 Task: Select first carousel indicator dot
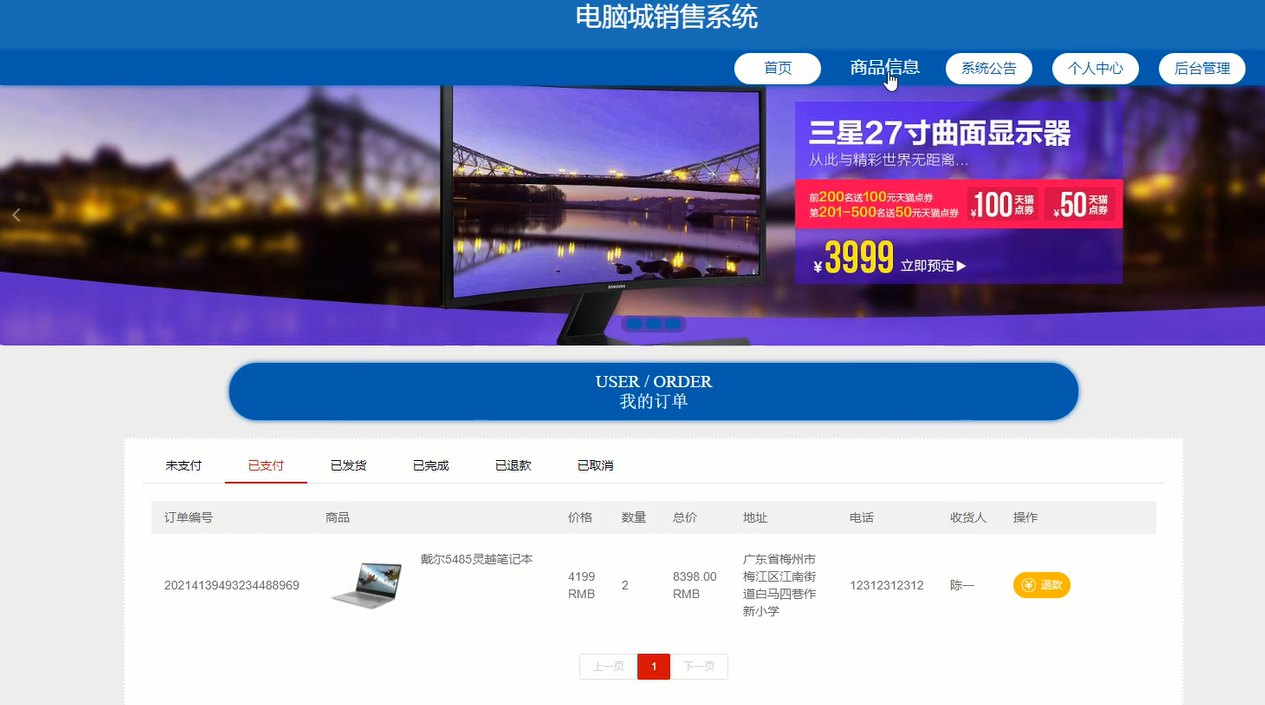635,324
